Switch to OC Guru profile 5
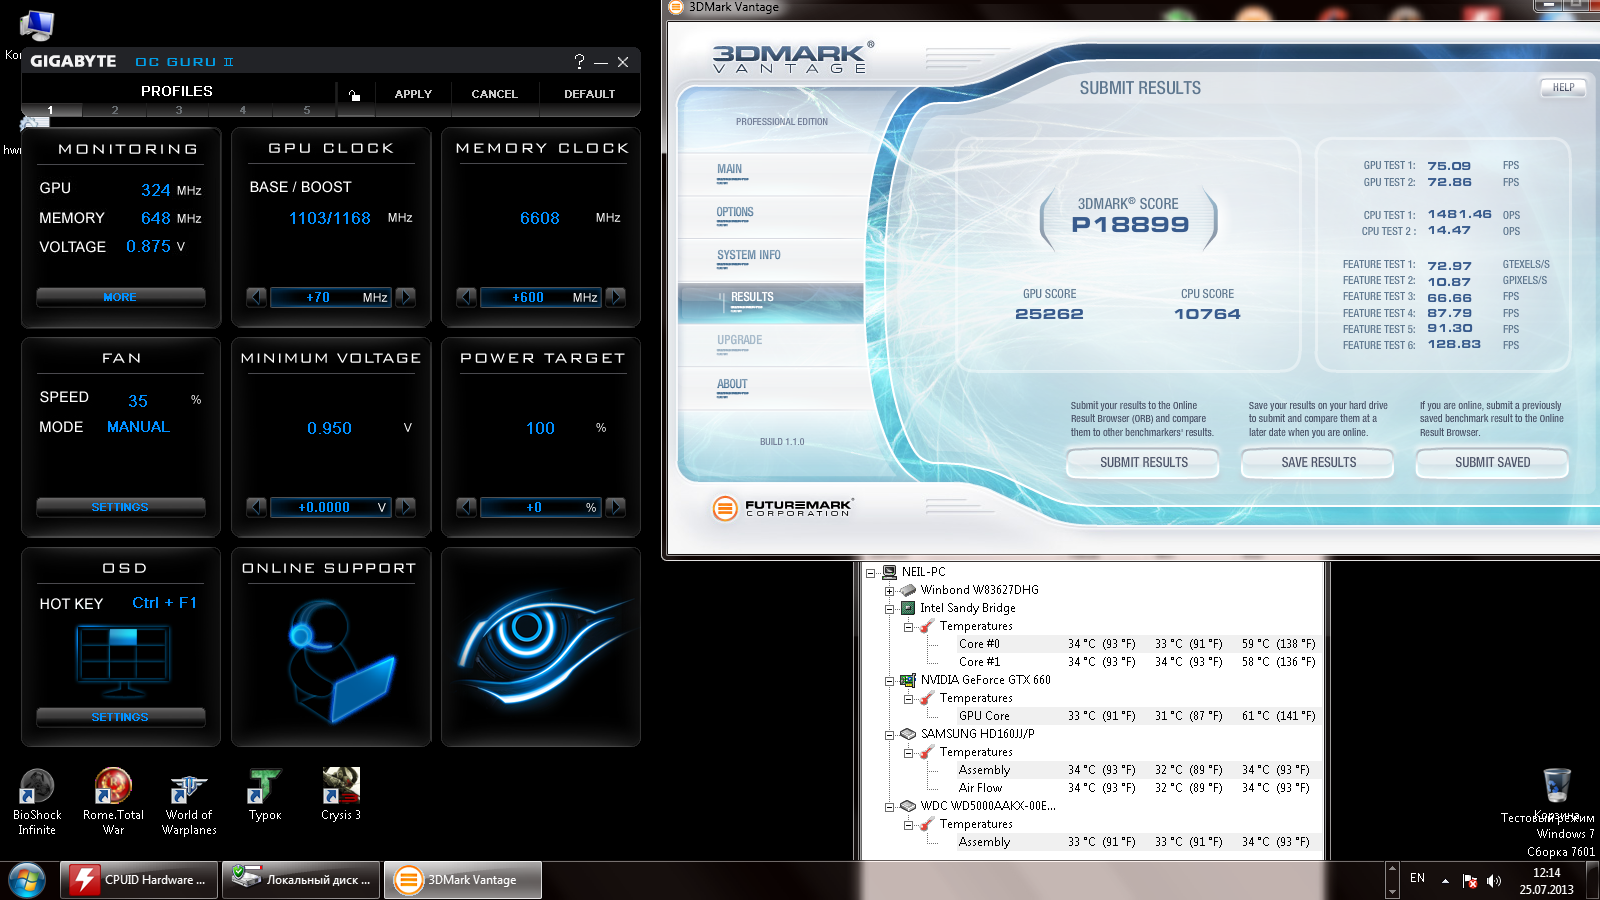 [307, 110]
